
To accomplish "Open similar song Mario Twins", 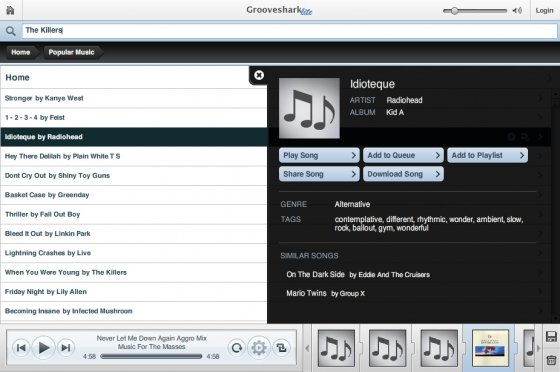I will click(325, 293).
